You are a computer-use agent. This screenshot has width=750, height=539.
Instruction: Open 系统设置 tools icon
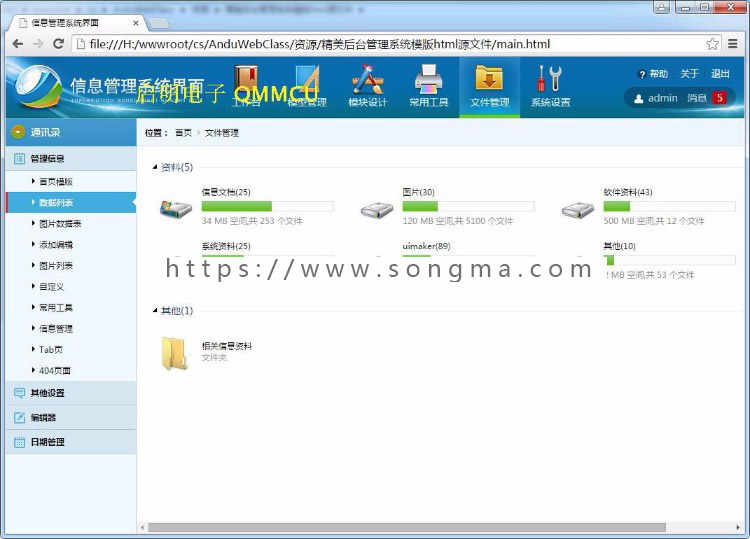click(550, 79)
